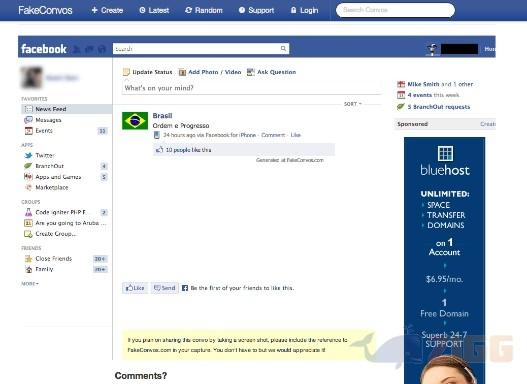Open the Family friends list
The image size is (527, 384).
click(x=44, y=269)
